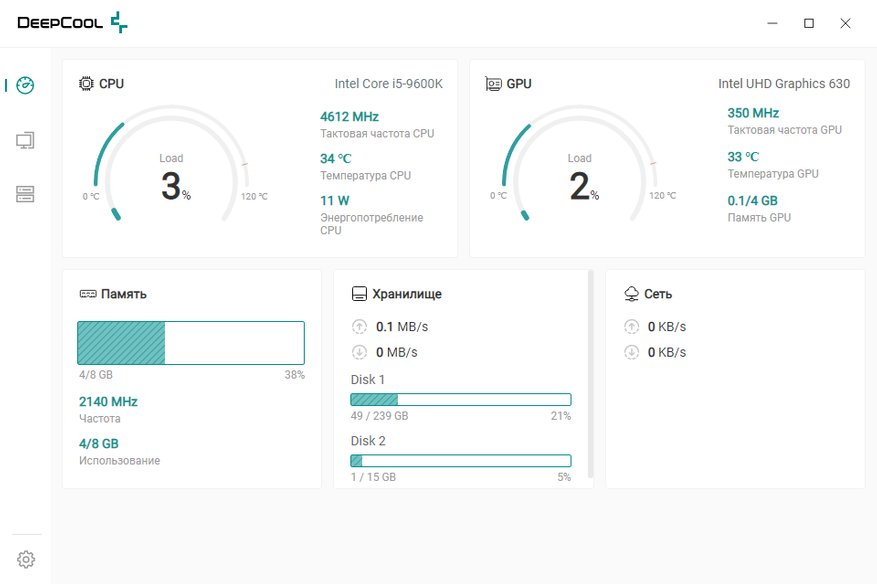This screenshot has height=584, width=877.
Task: Click the 4612 MHz CPU clock value
Action: pos(350,116)
